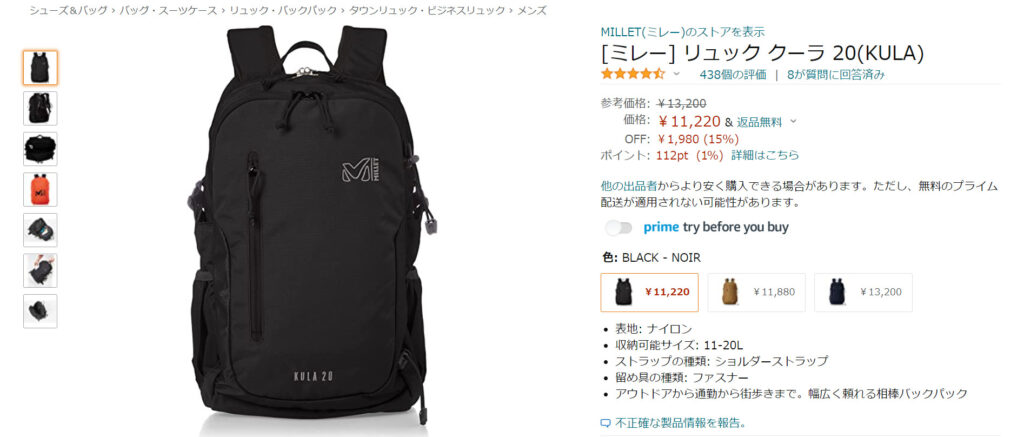Viewport: 1024px width, 437px height.
Task: Select the last thumbnail in the image list
Action: [x=40, y=311]
